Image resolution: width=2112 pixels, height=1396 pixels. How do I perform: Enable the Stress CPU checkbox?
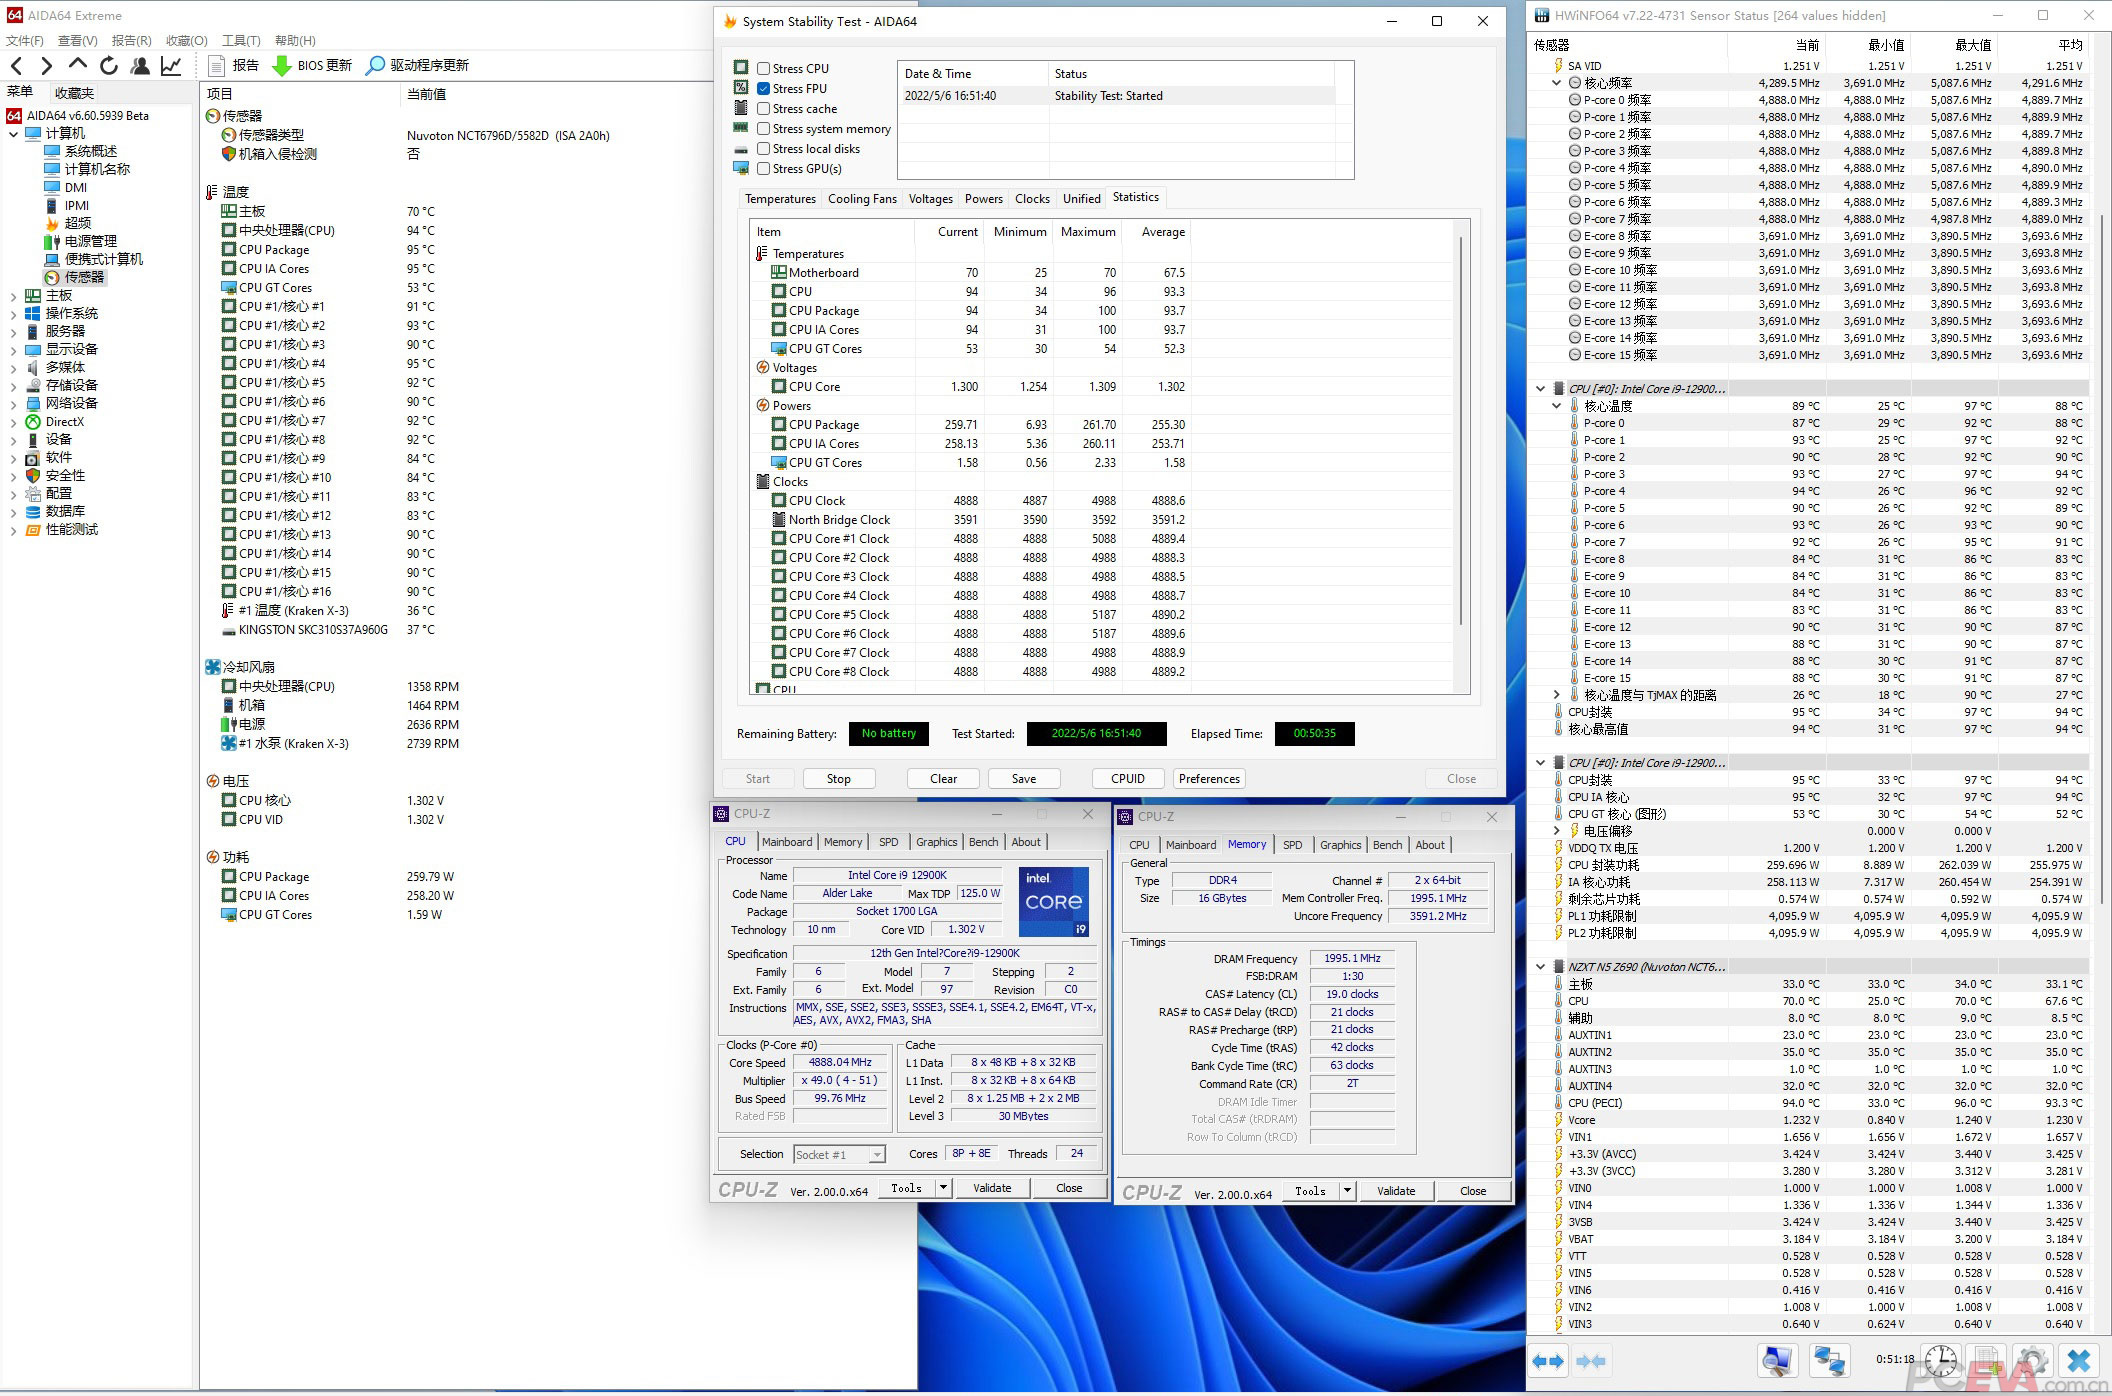click(x=764, y=69)
